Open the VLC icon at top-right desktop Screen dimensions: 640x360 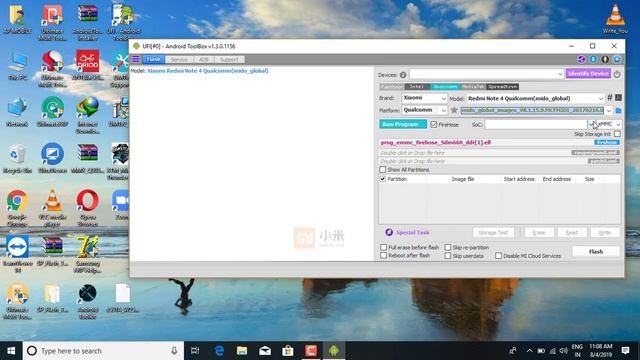(615, 18)
